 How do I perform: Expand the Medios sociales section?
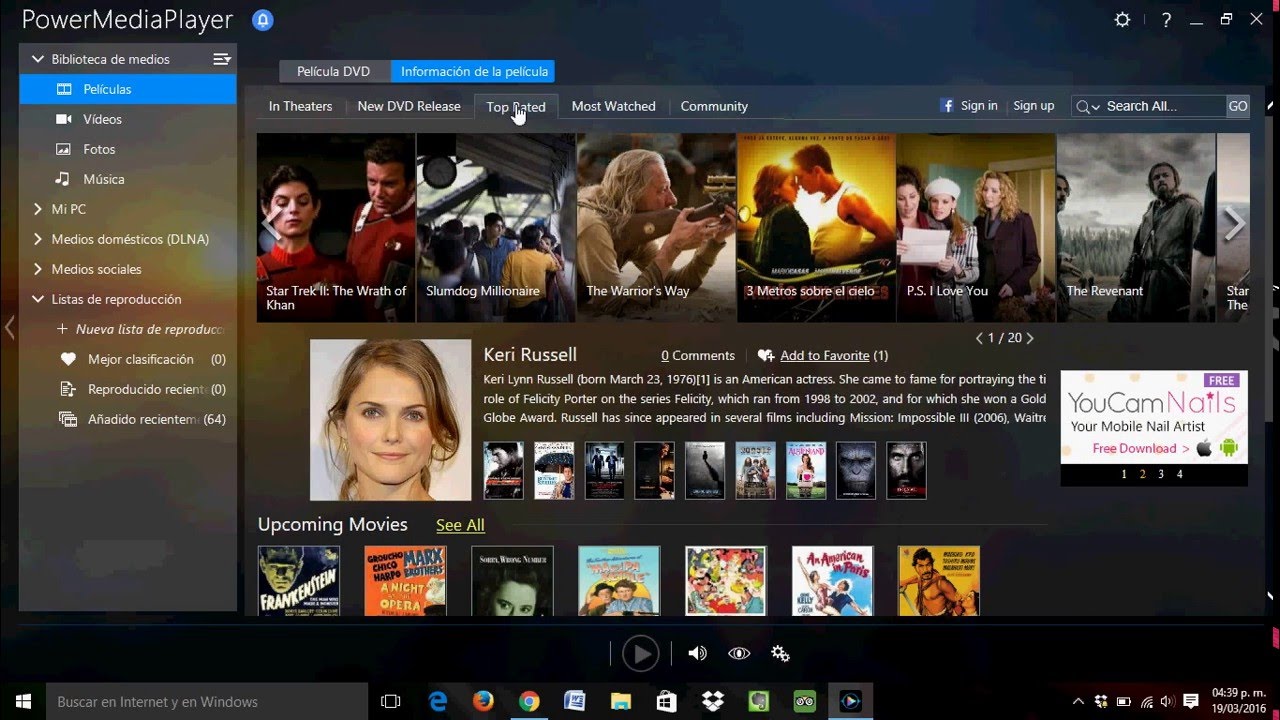tap(38, 269)
